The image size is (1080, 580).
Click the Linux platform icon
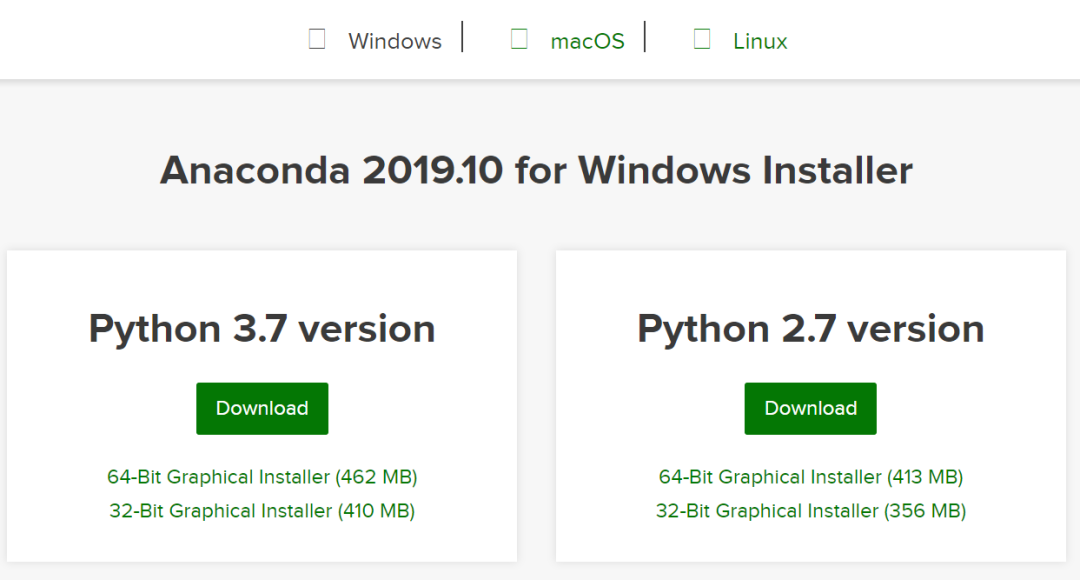(702, 40)
